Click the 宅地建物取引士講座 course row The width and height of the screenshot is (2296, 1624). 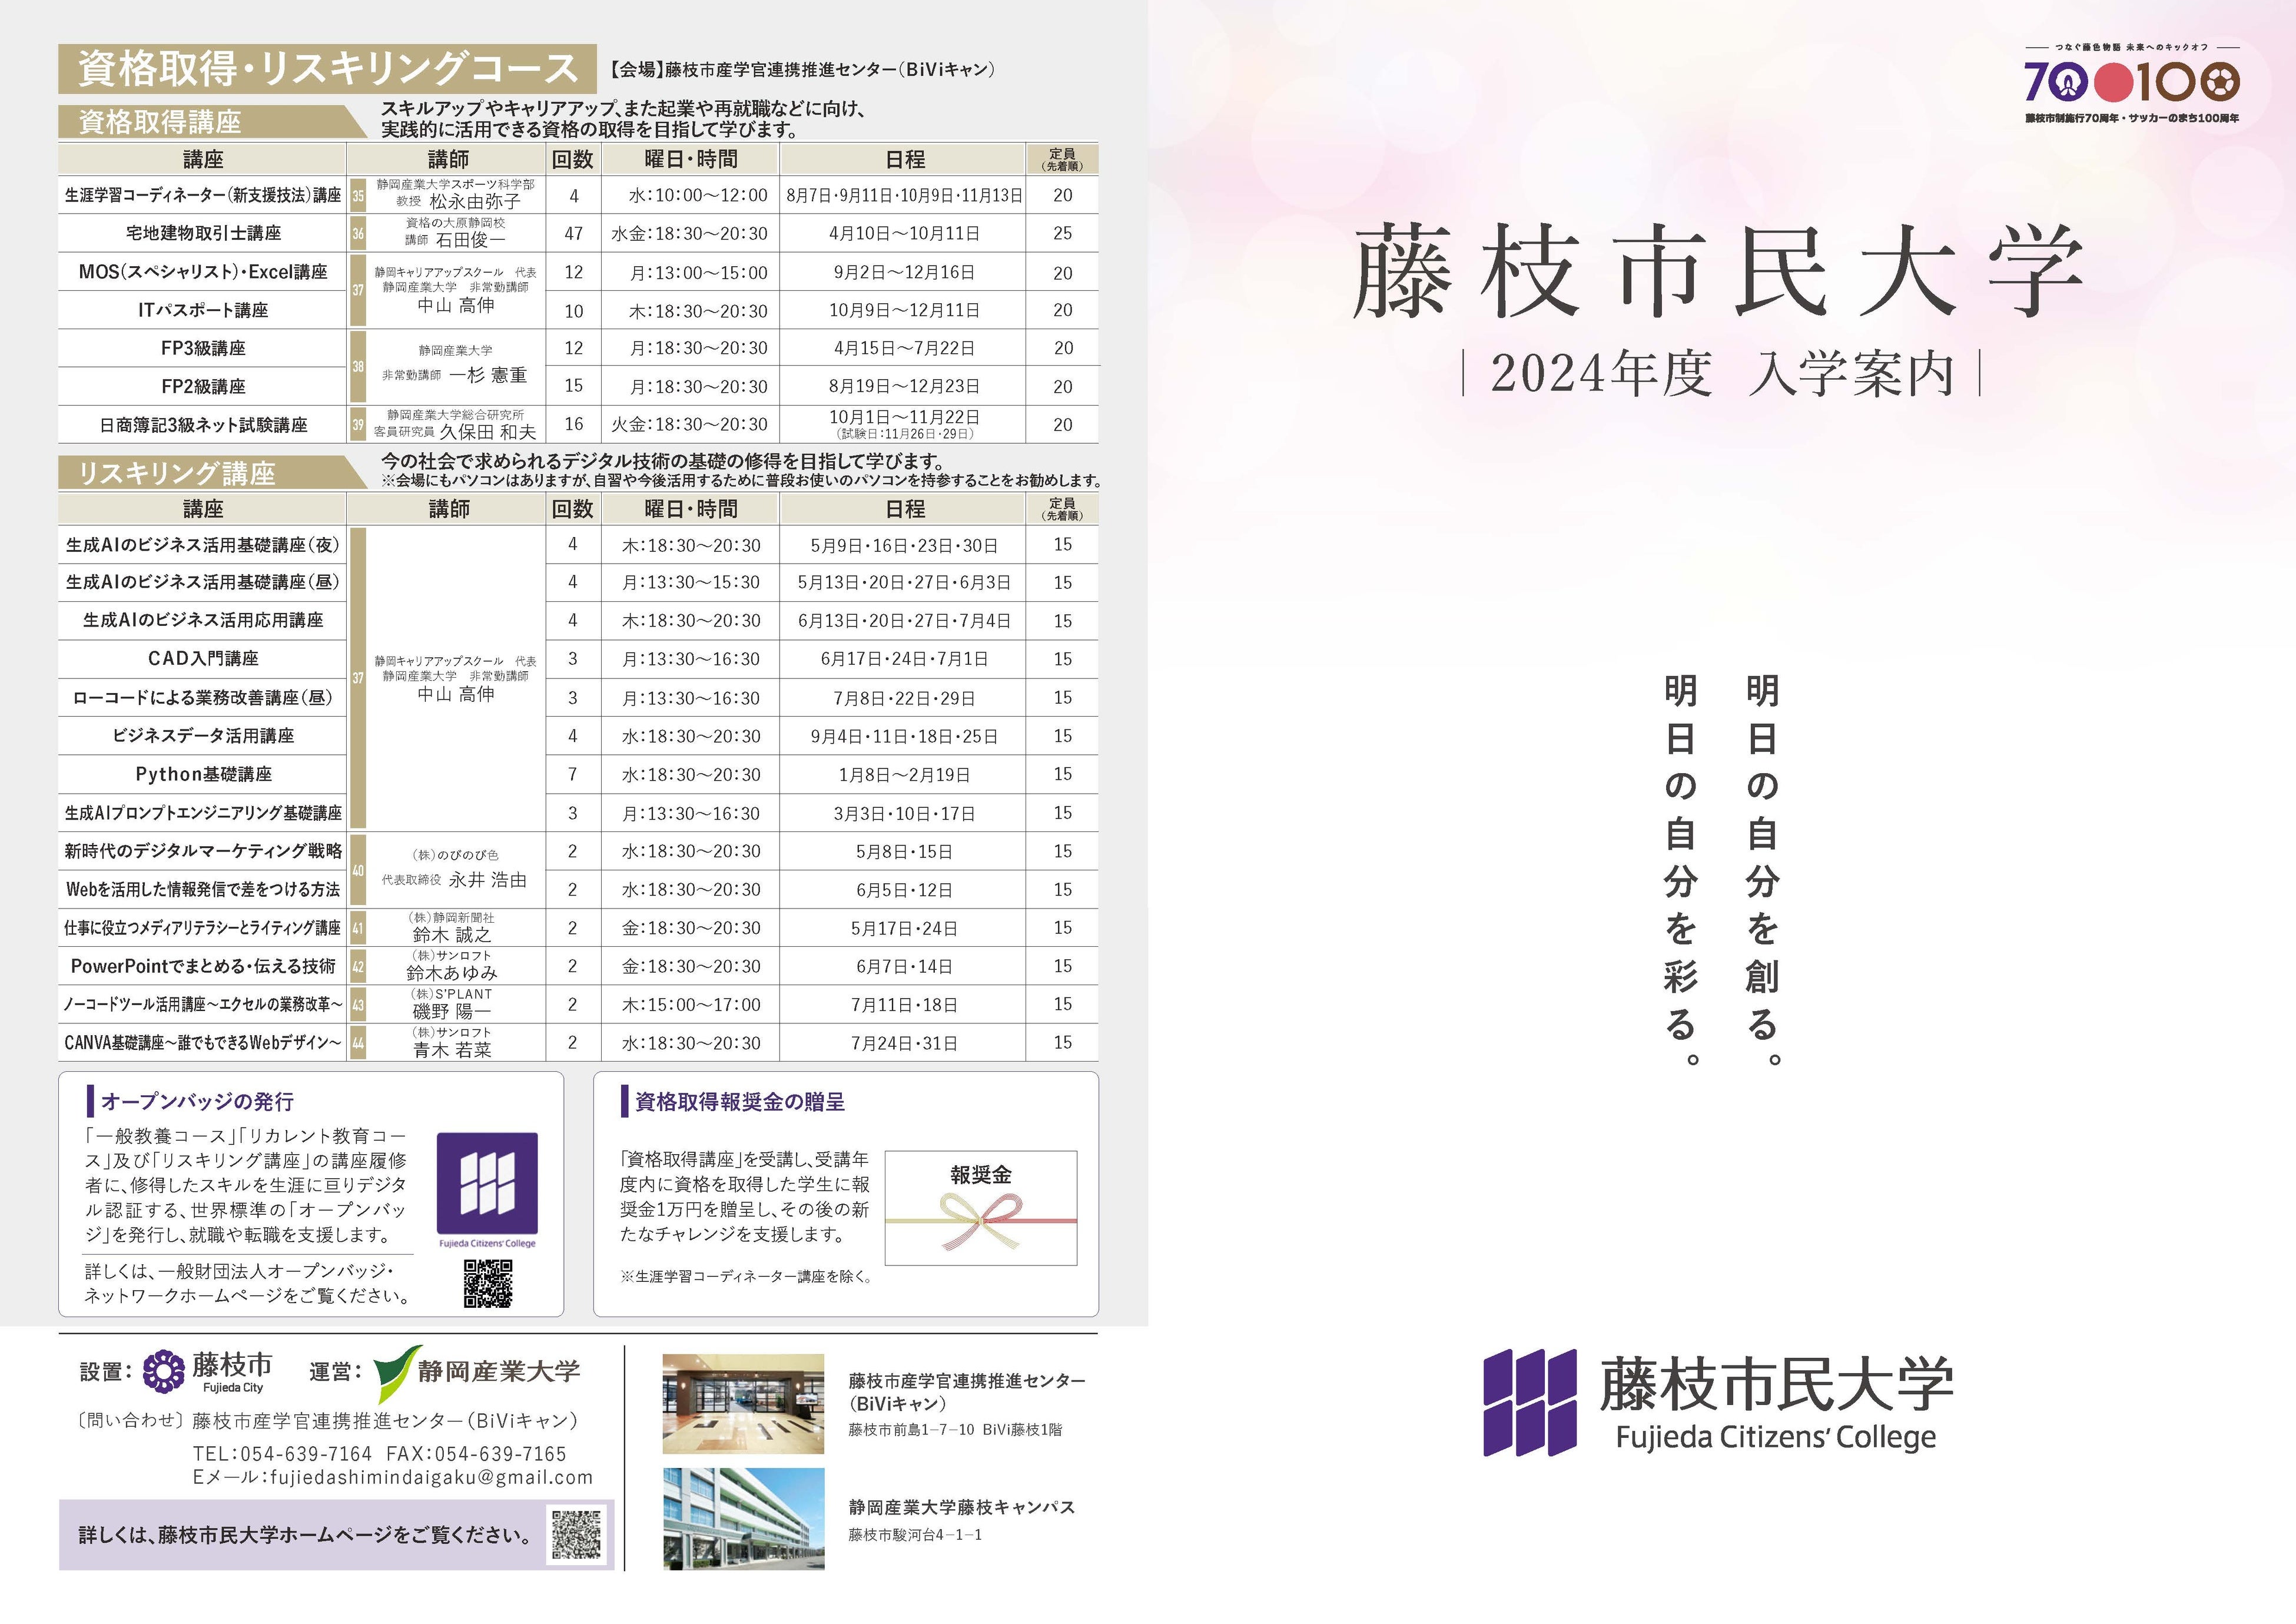click(203, 233)
